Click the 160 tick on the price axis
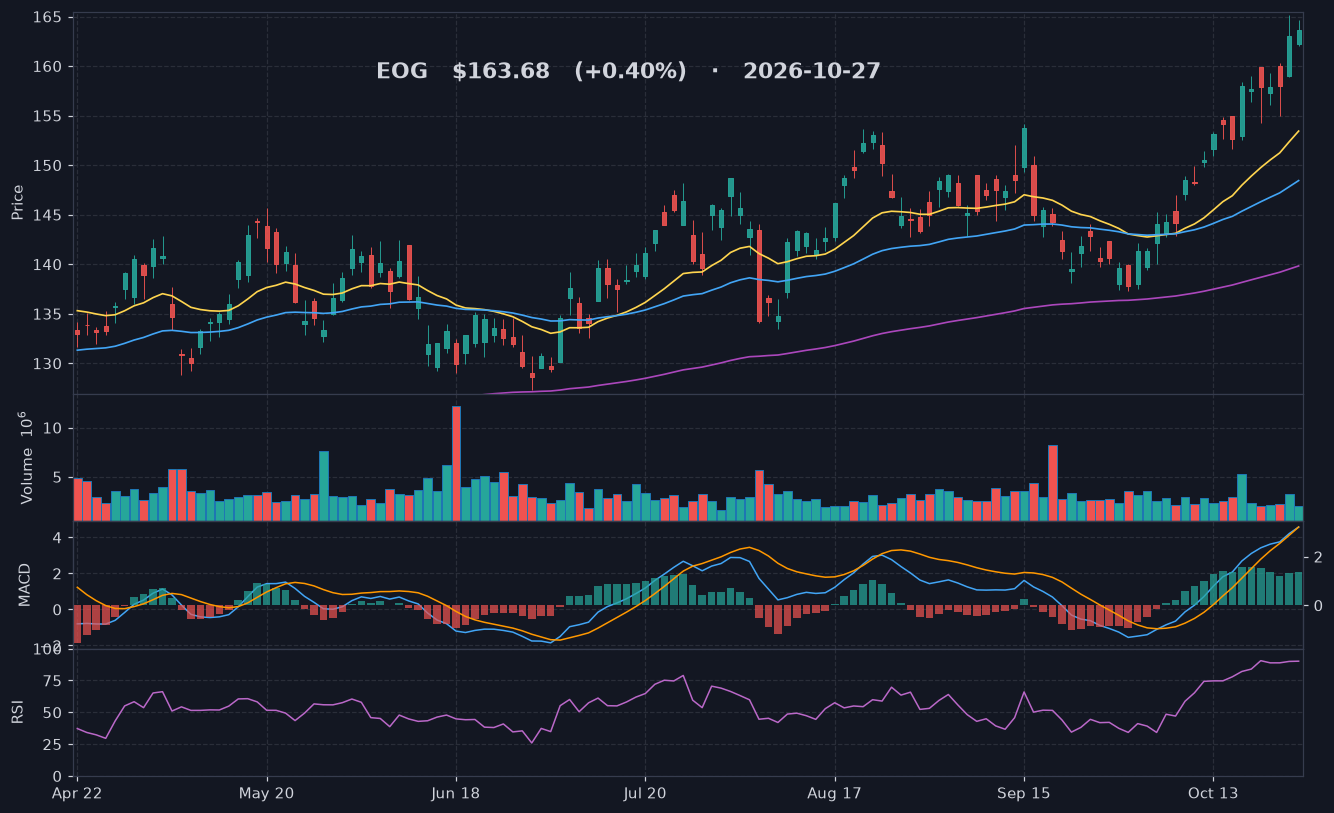 pyautogui.click(x=48, y=67)
